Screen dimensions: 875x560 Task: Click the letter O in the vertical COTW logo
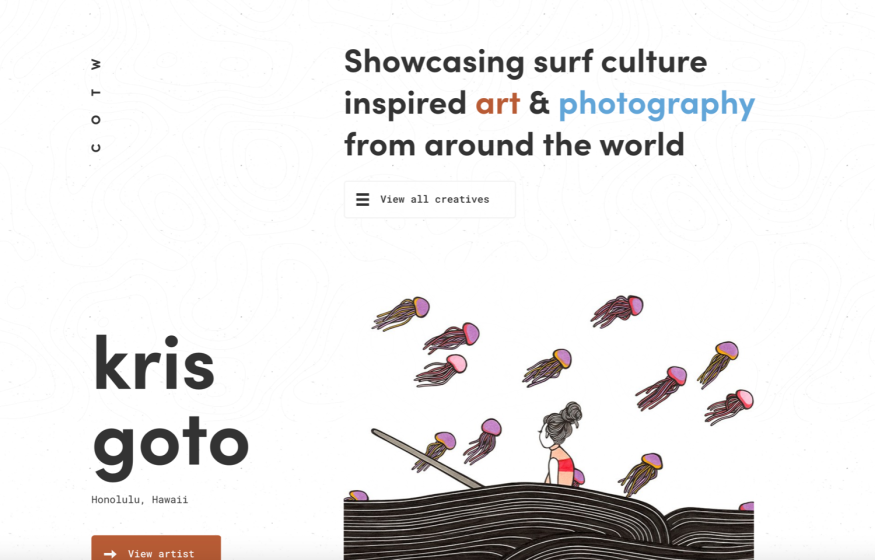tap(96, 119)
